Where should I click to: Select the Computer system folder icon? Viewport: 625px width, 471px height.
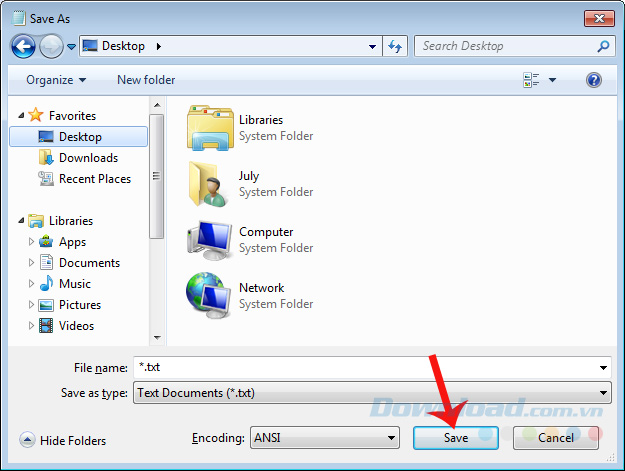pyautogui.click(x=210, y=240)
